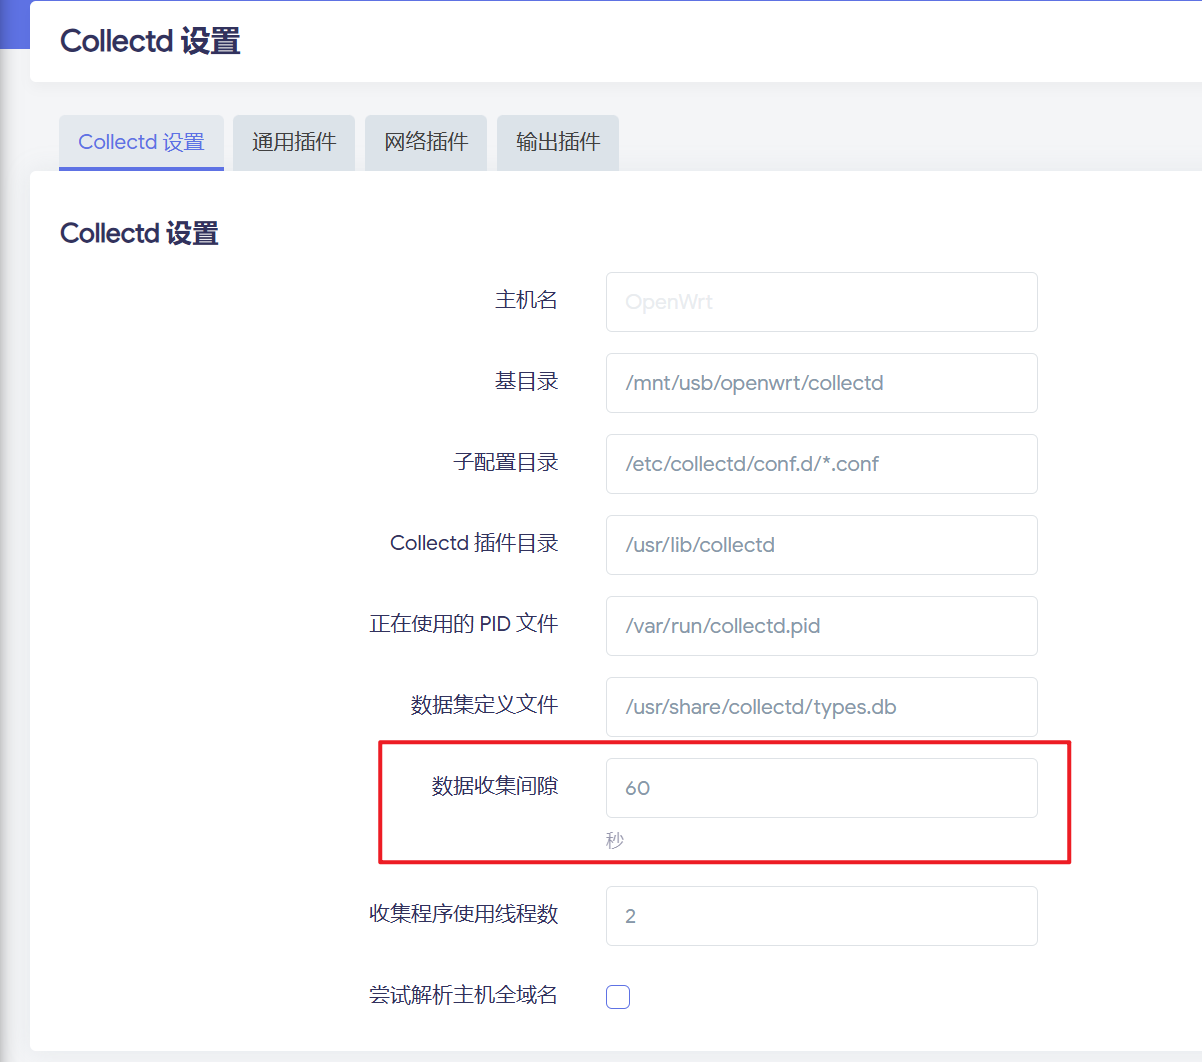The width and height of the screenshot is (1202, 1062).
Task: Switch to the Collectd 设置 tab
Action: tap(141, 142)
